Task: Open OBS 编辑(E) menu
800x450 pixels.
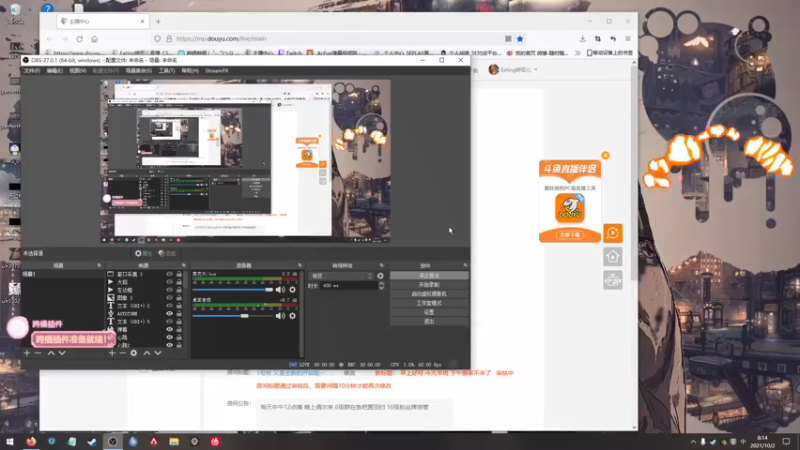Action: tap(55, 70)
